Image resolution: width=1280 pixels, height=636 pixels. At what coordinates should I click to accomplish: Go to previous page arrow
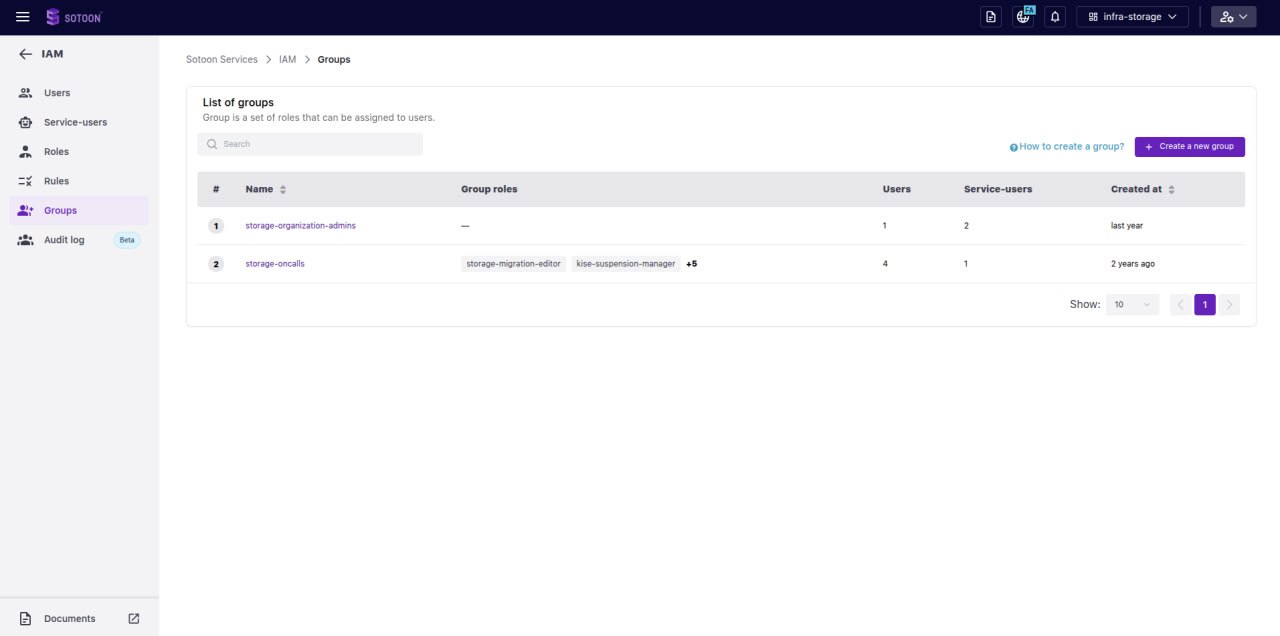[x=1180, y=304]
